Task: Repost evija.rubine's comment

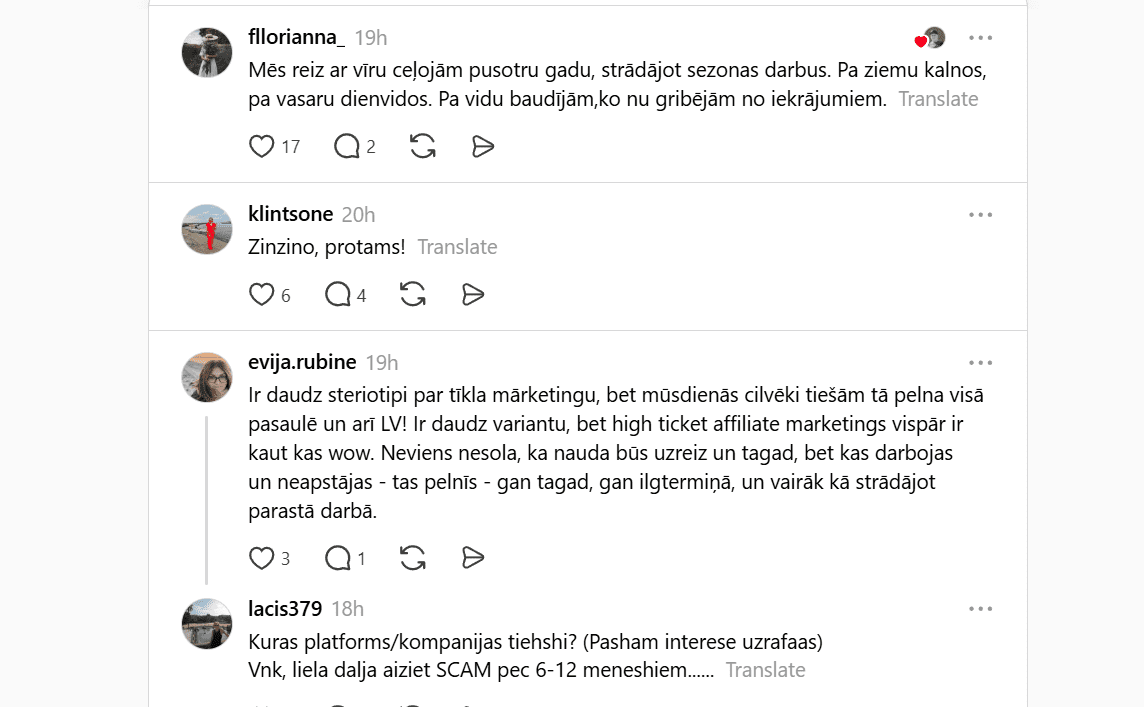Action: click(x=413, y=558)
